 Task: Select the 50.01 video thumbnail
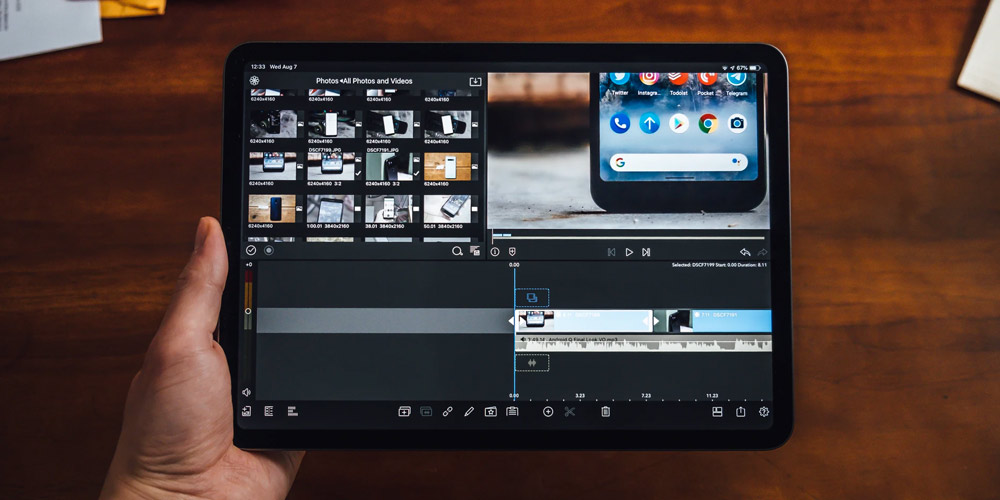(x=448, y=208)
